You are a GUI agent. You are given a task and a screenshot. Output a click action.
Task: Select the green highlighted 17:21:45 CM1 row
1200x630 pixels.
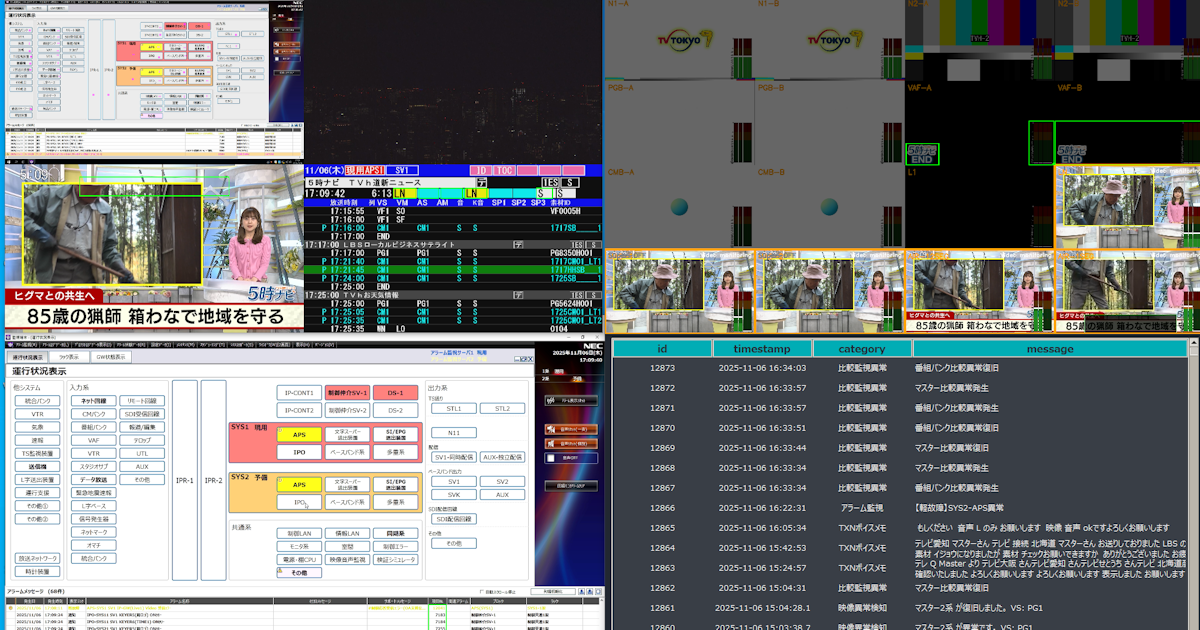click(450, 268)
